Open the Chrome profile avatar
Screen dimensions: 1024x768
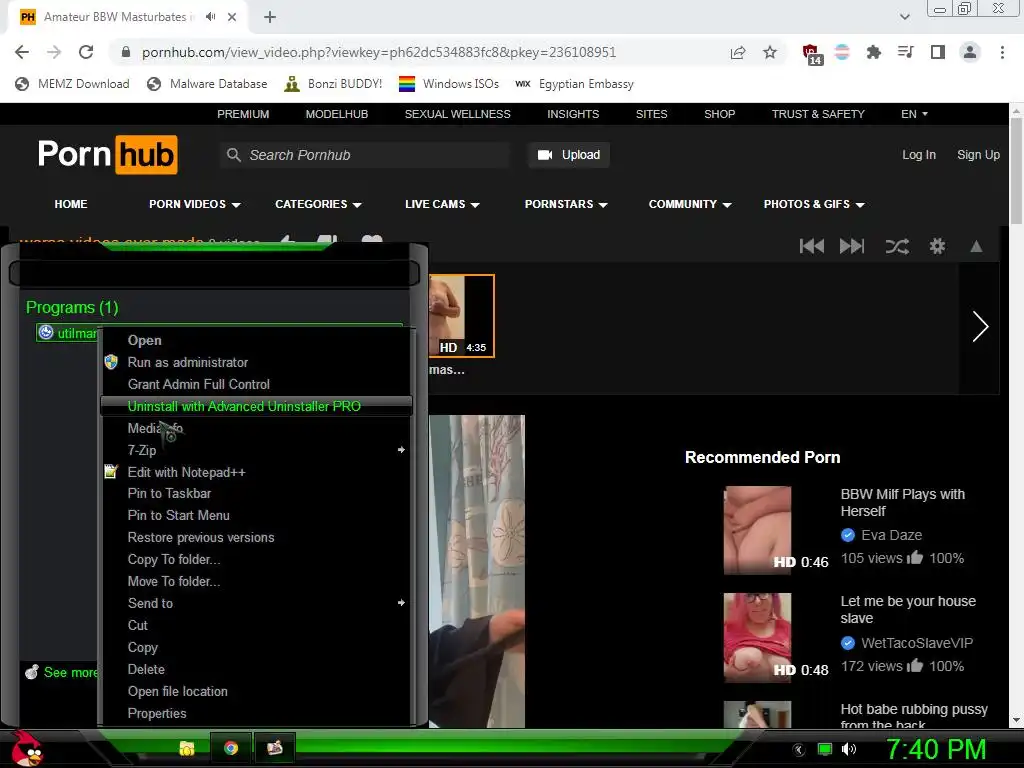pos(970,52)
